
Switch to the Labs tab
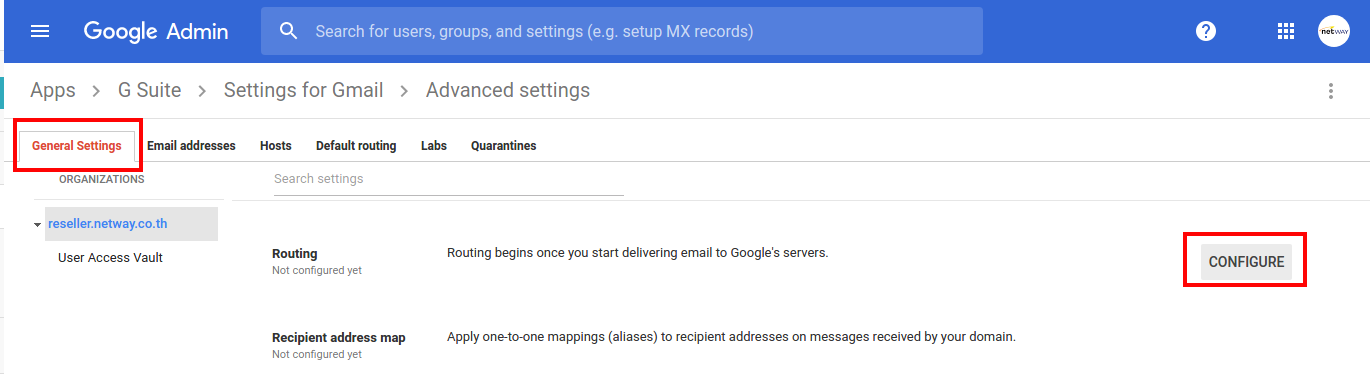tap(434, 146)
